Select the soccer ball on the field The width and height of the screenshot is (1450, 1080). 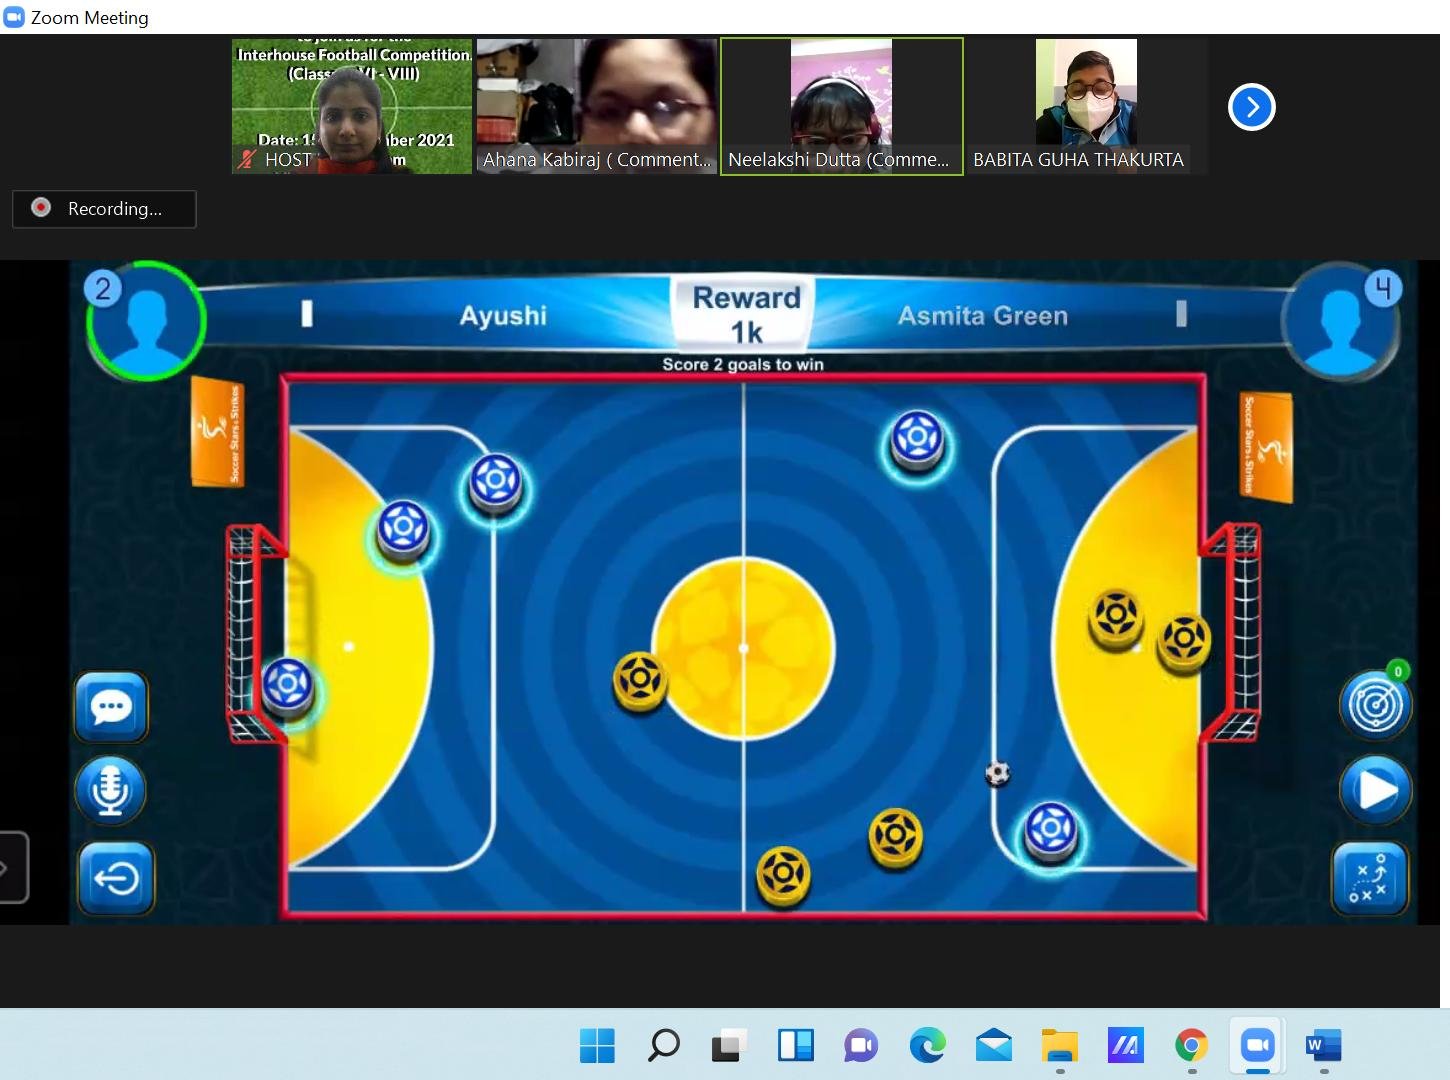pos(997,773)
